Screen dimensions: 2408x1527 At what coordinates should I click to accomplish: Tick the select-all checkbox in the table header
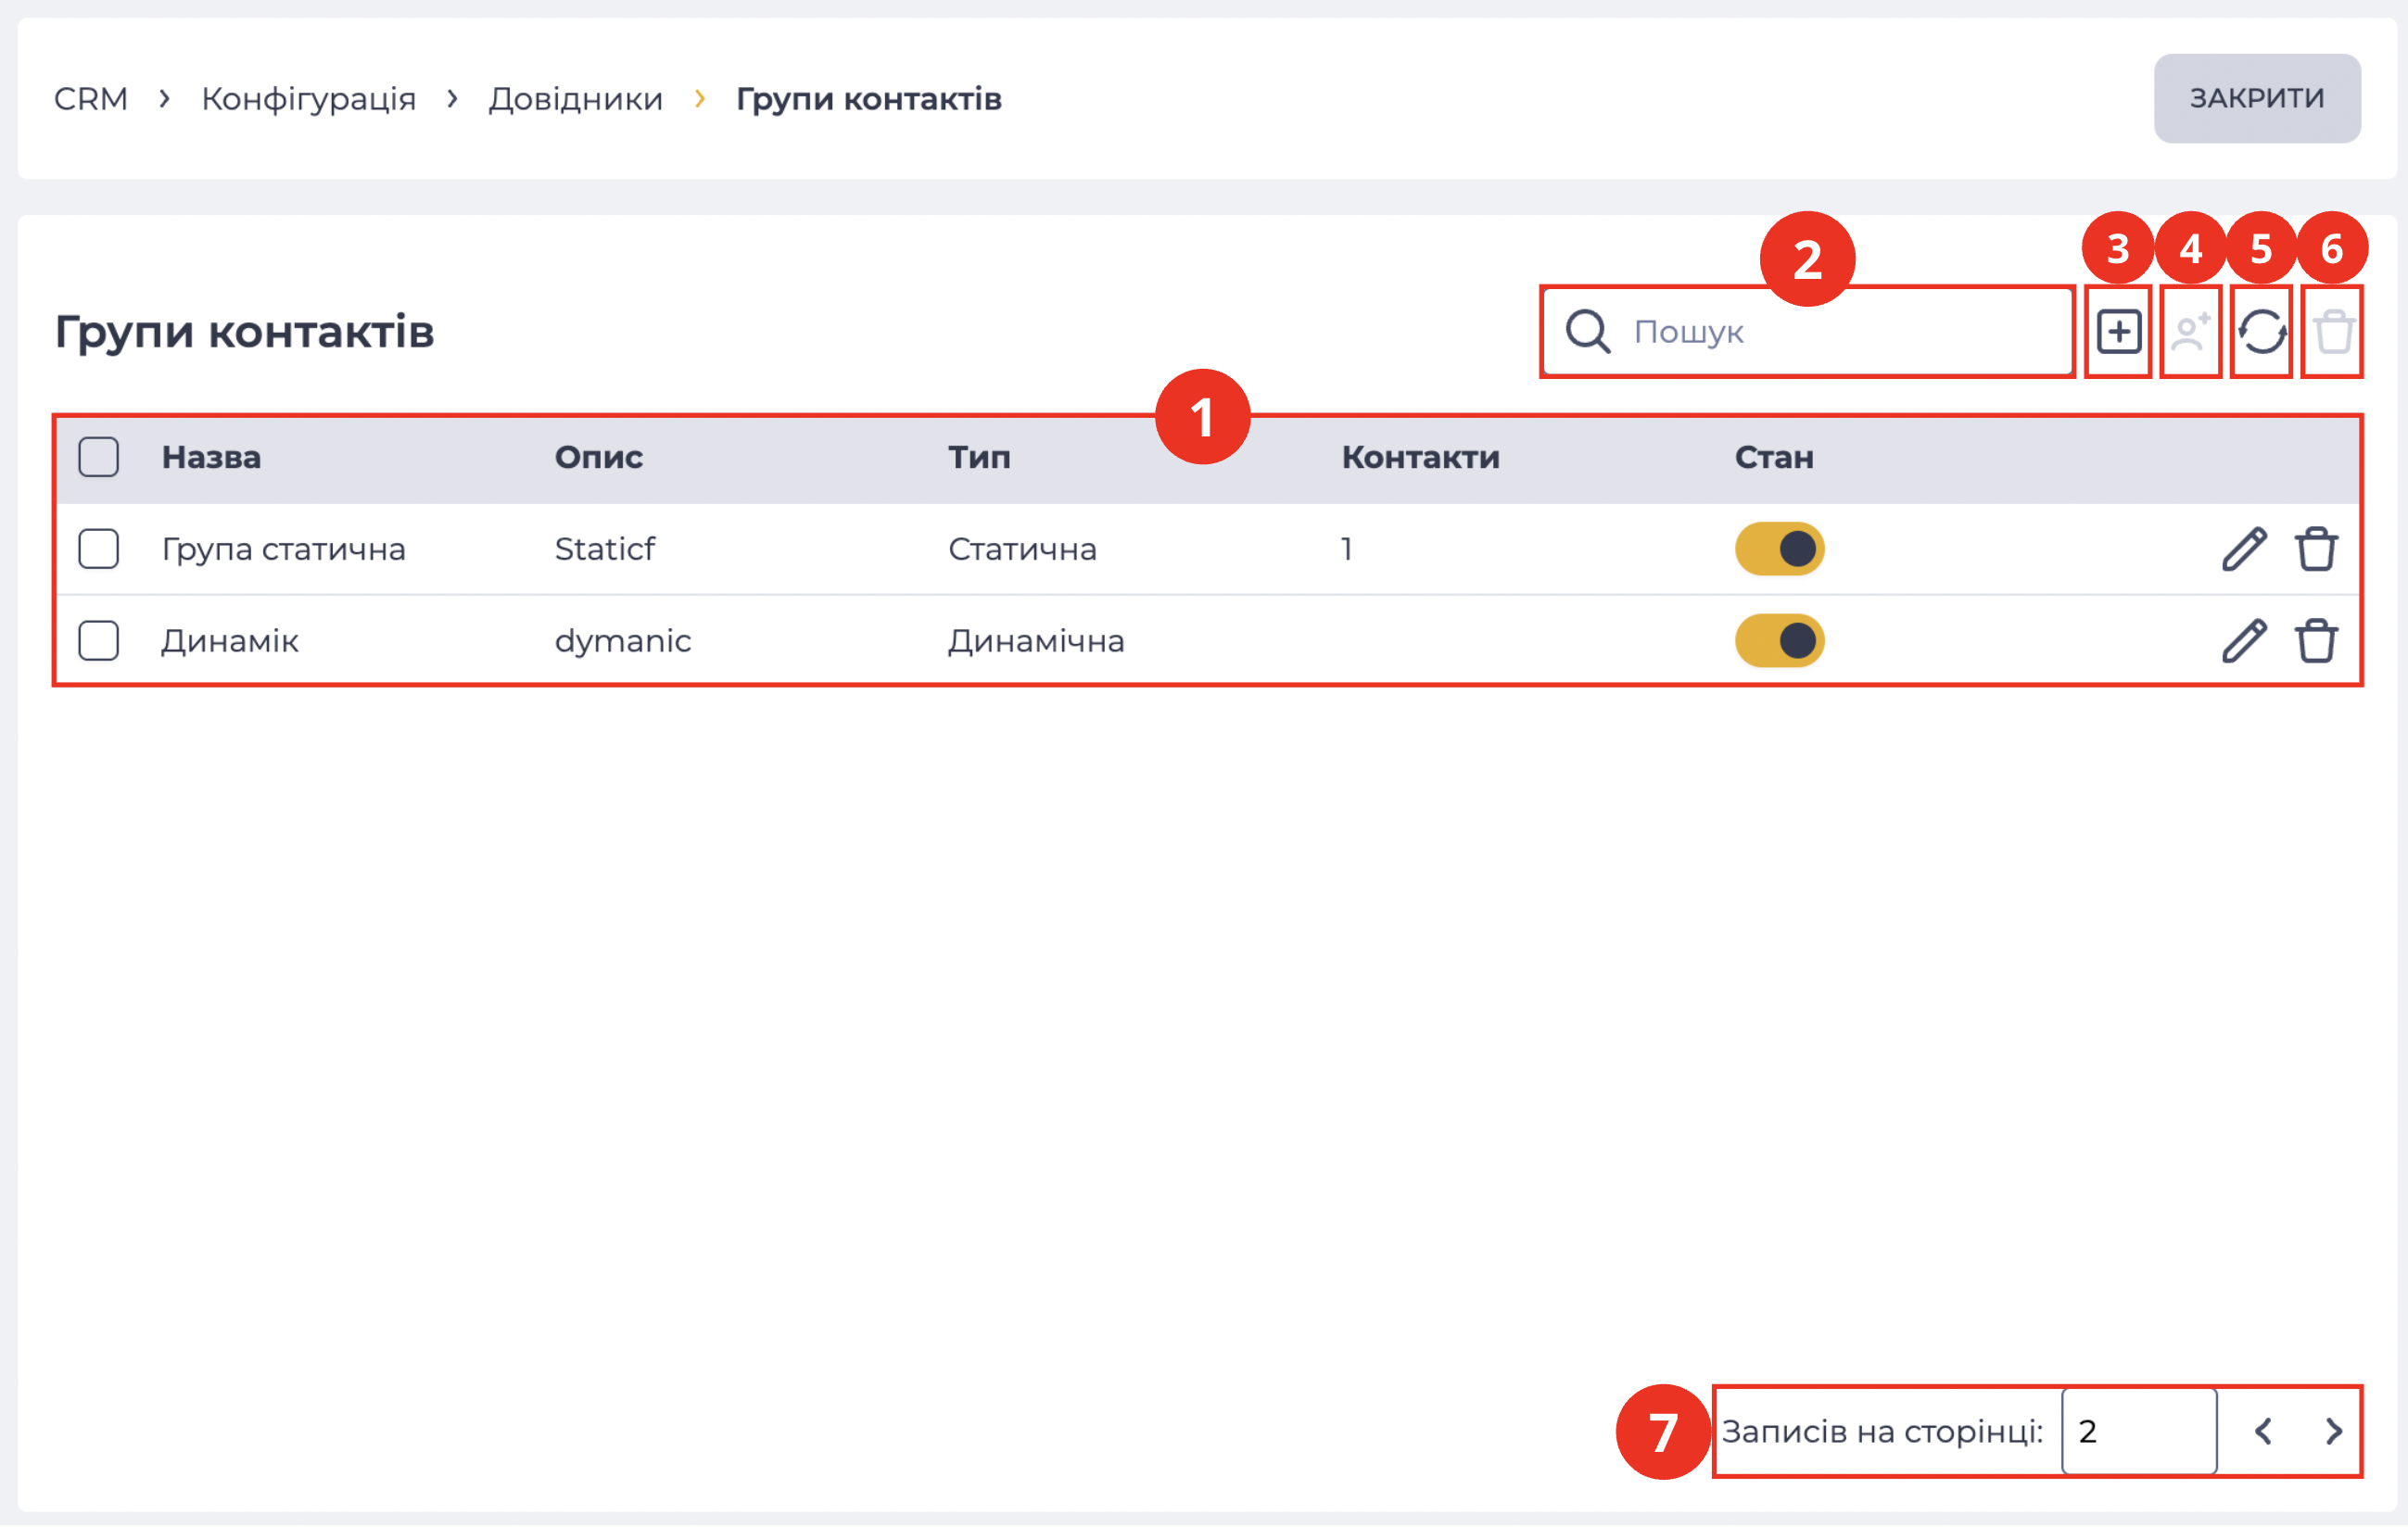click(x=99, y=457)
